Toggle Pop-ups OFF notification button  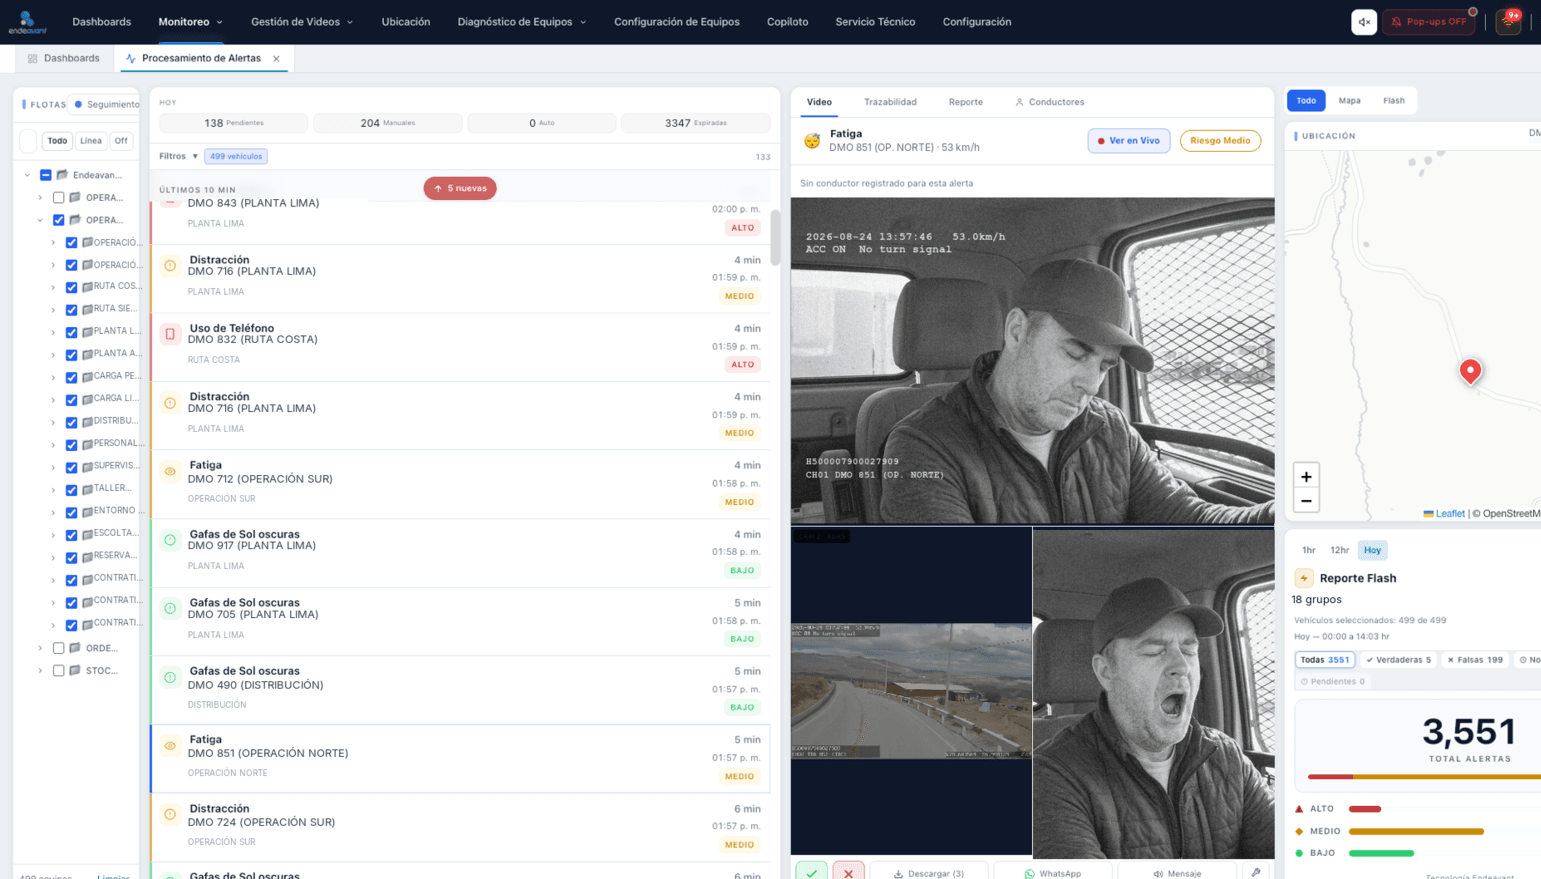[x=1428, y=22]
